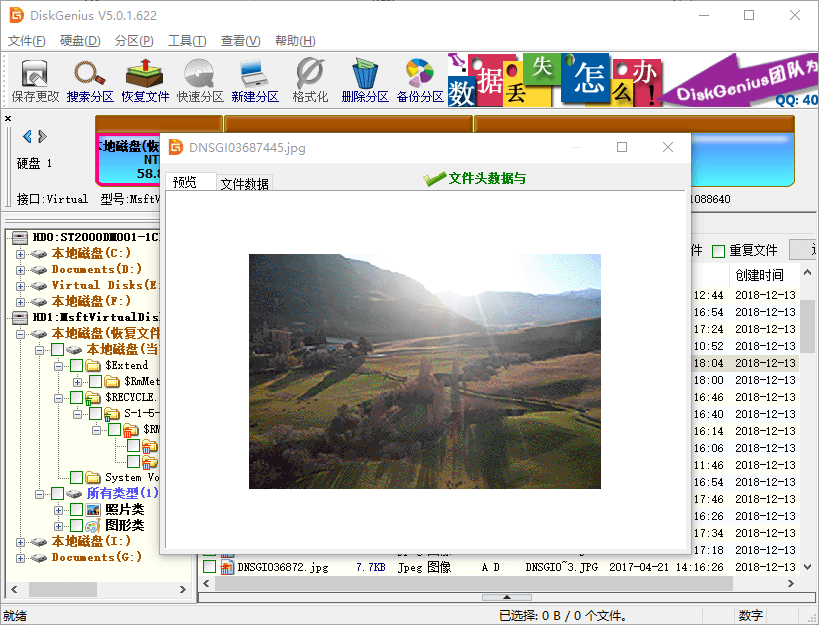Viewport: 819px width, 625px height.
Task: Click the 文件头数据 status link in preview
Action: click(x=486, y=179)
